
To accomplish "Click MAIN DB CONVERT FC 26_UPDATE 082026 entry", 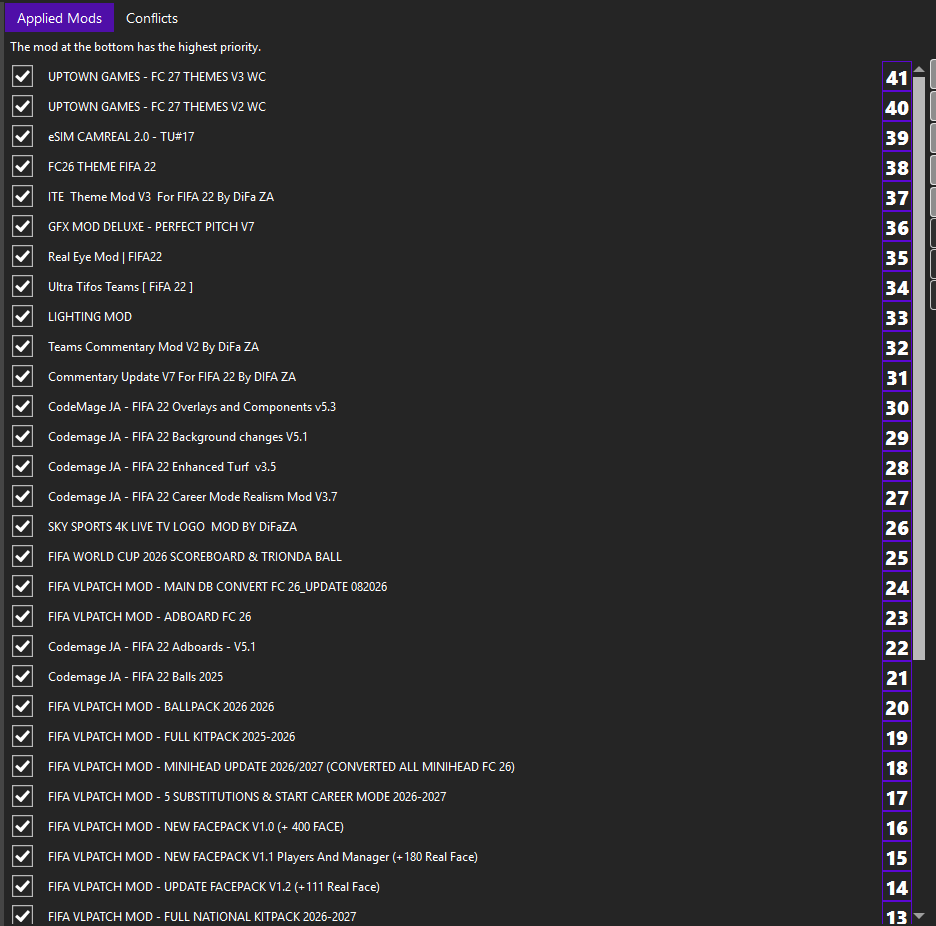I will tap(218, 586).
